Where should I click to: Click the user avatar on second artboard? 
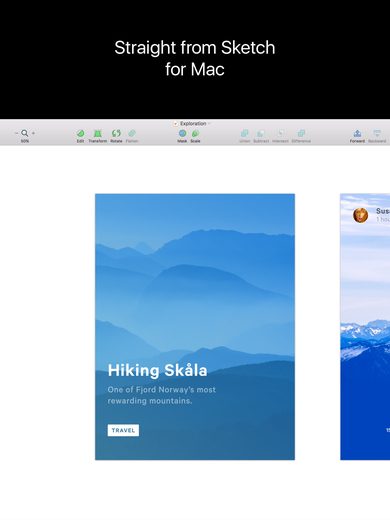(360, 215)
